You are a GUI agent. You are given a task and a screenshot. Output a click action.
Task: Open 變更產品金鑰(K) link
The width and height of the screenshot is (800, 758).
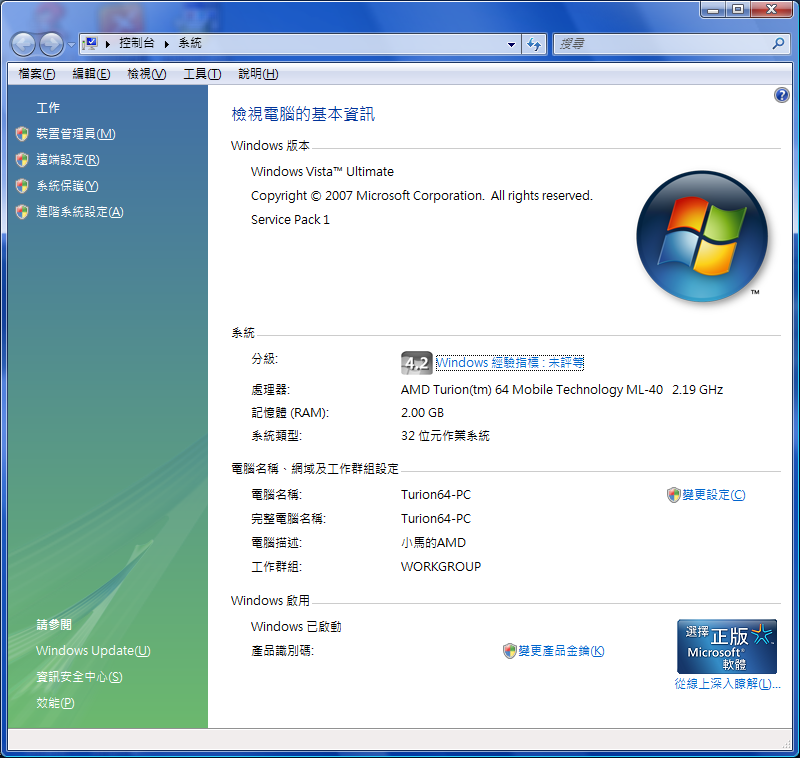[x=561, y=651]
